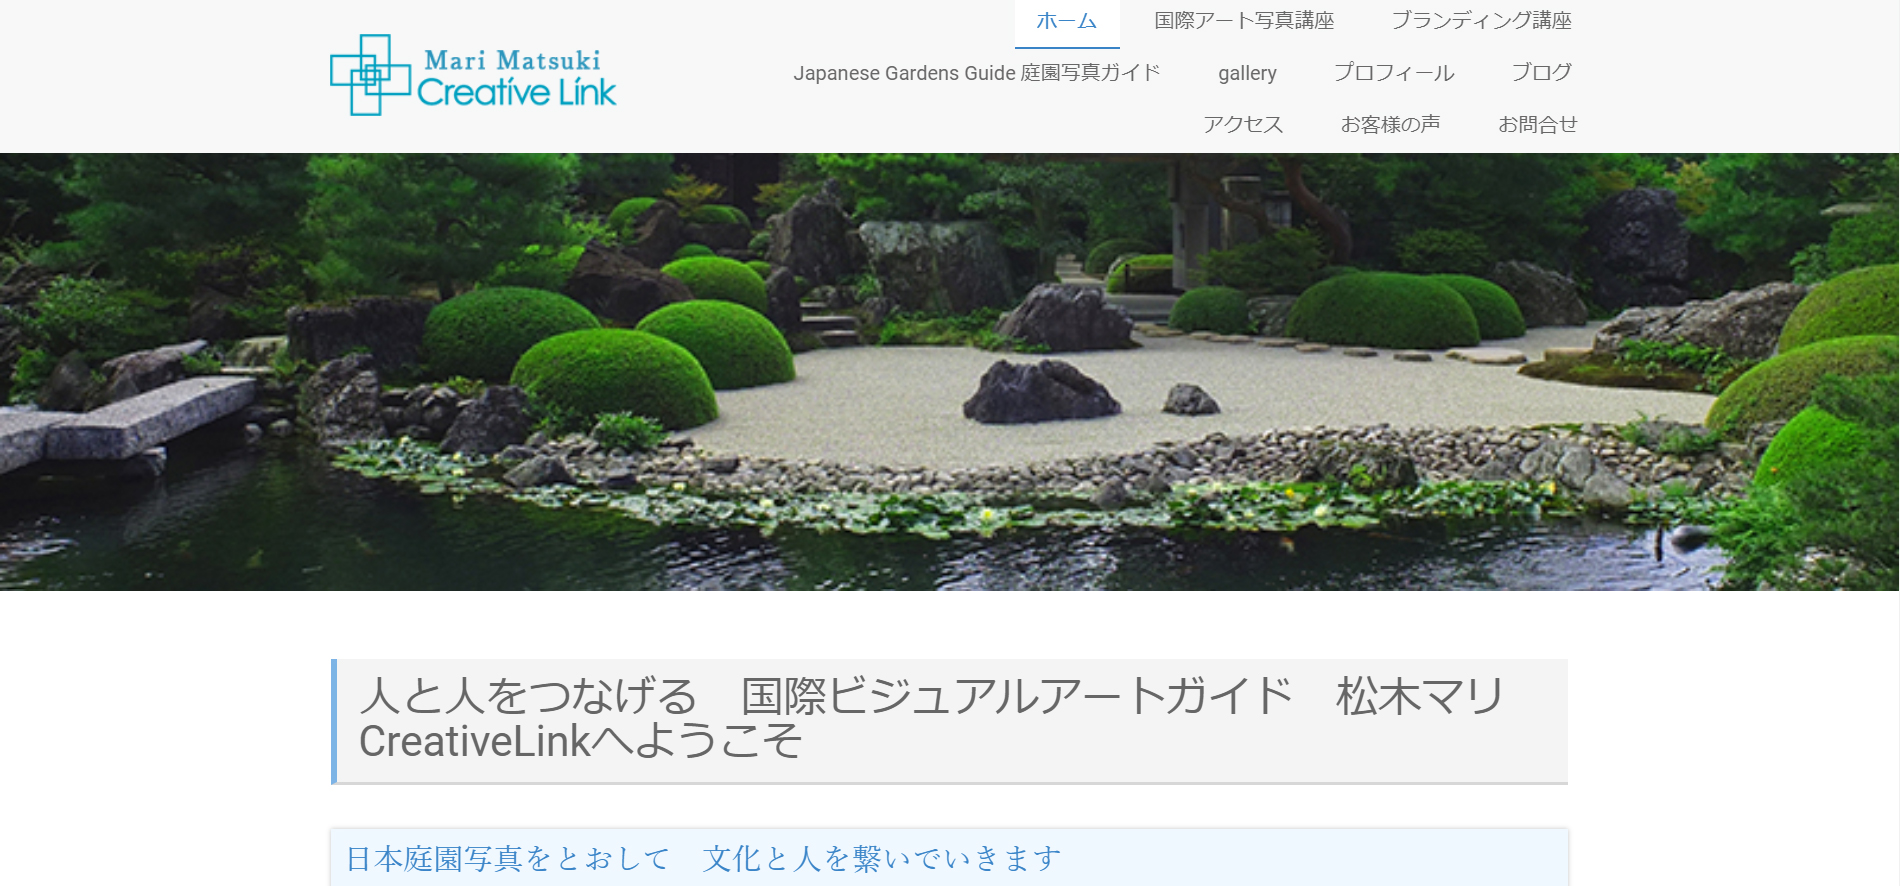Go to the ホーム tab
Viewport: 1900px width, 886px height.
1066,21
